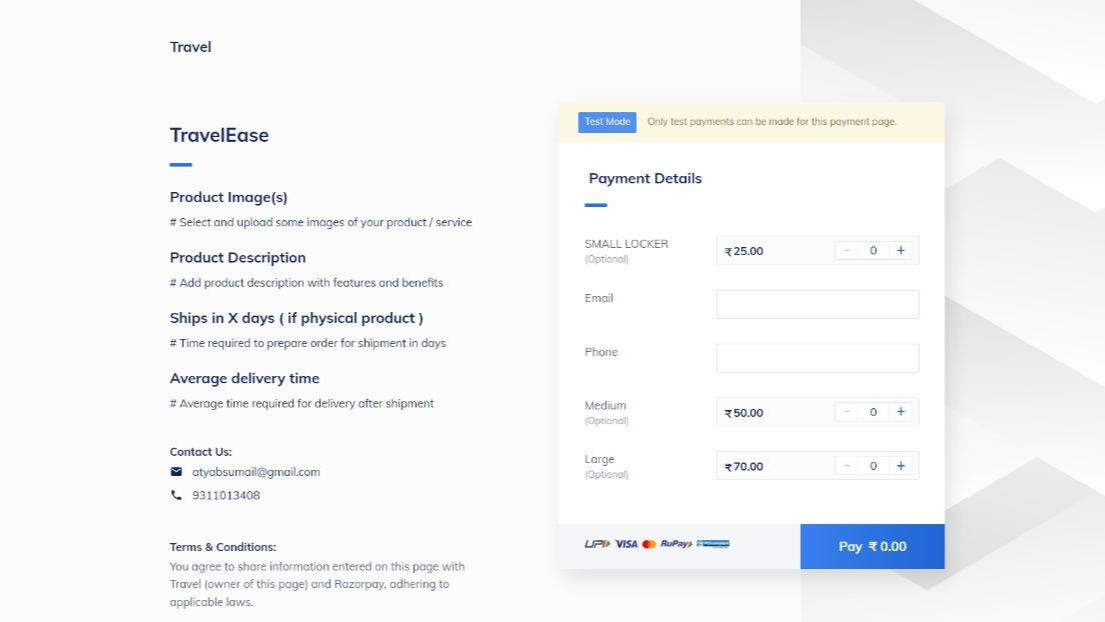
Task: Click the Pay ₹ 0.00 button
Action: 872,547
